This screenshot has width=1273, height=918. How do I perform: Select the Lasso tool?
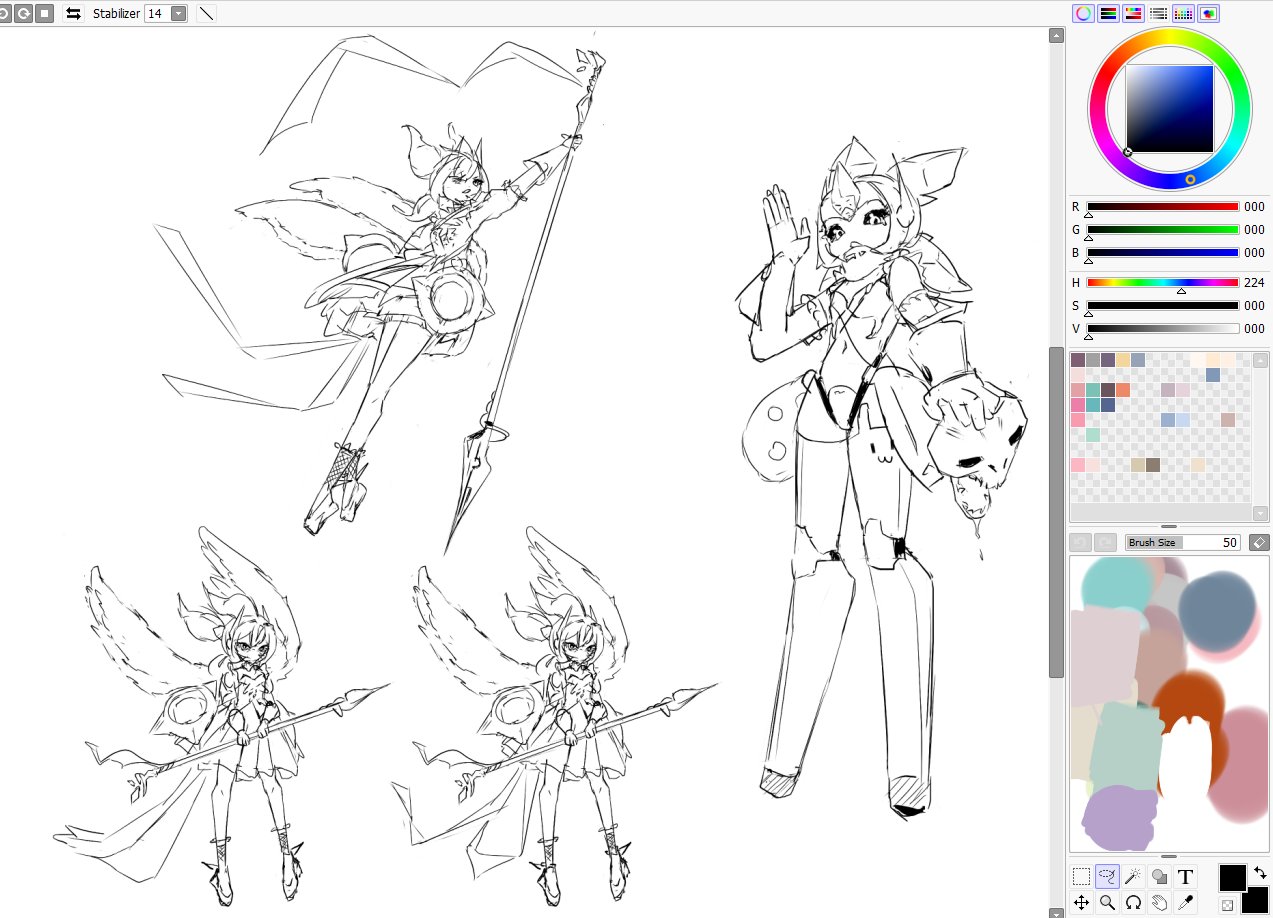1107,877
